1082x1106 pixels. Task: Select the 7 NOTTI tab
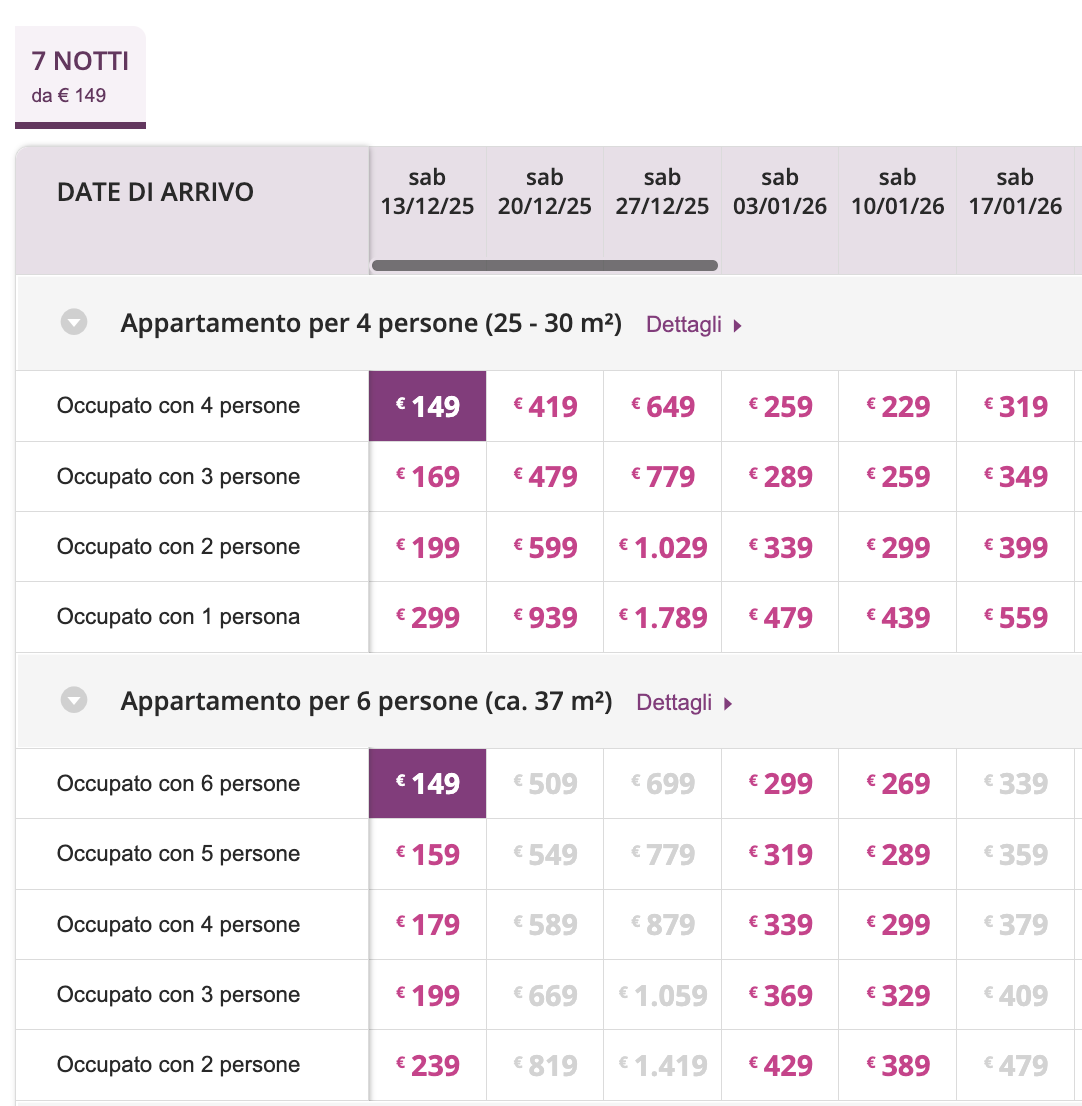tap(80, 76)
